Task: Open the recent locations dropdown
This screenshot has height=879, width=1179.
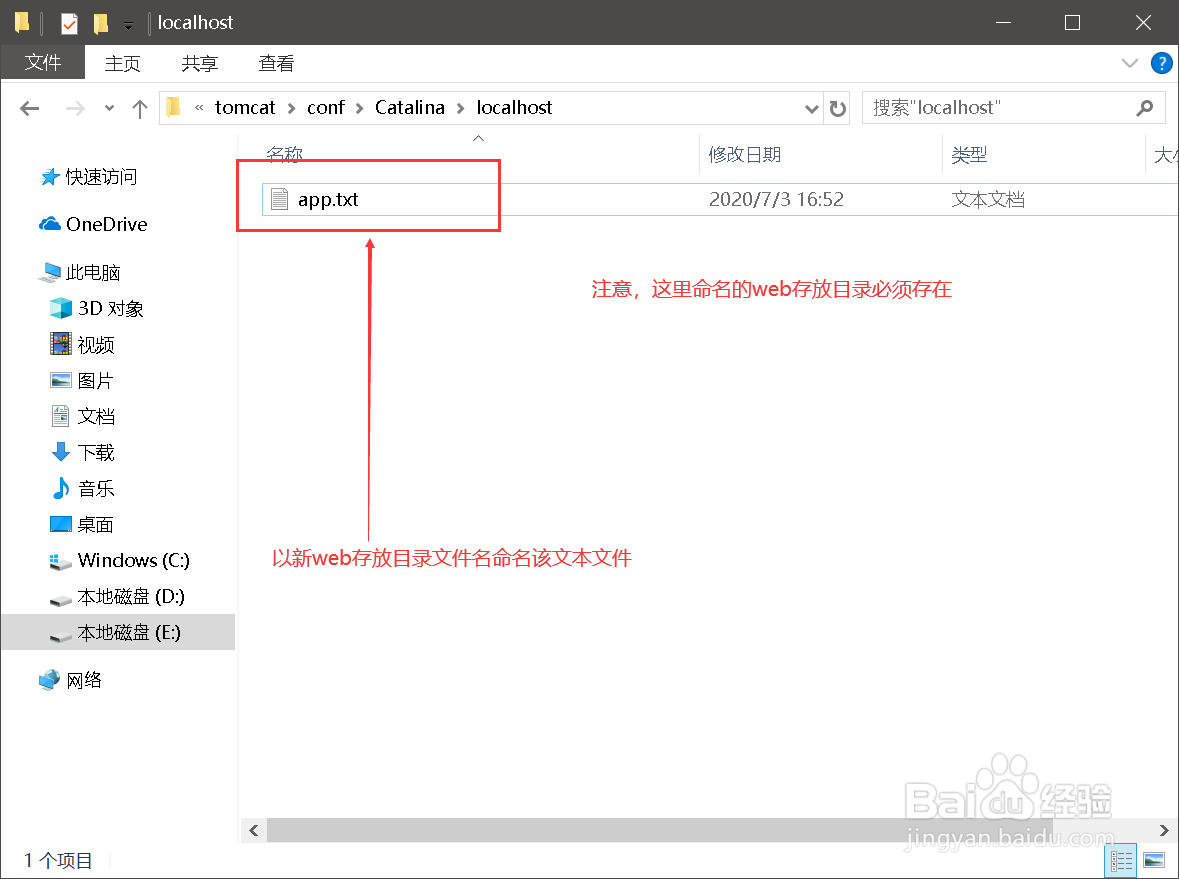Action: pyautogui.click(x=110, y=108)
